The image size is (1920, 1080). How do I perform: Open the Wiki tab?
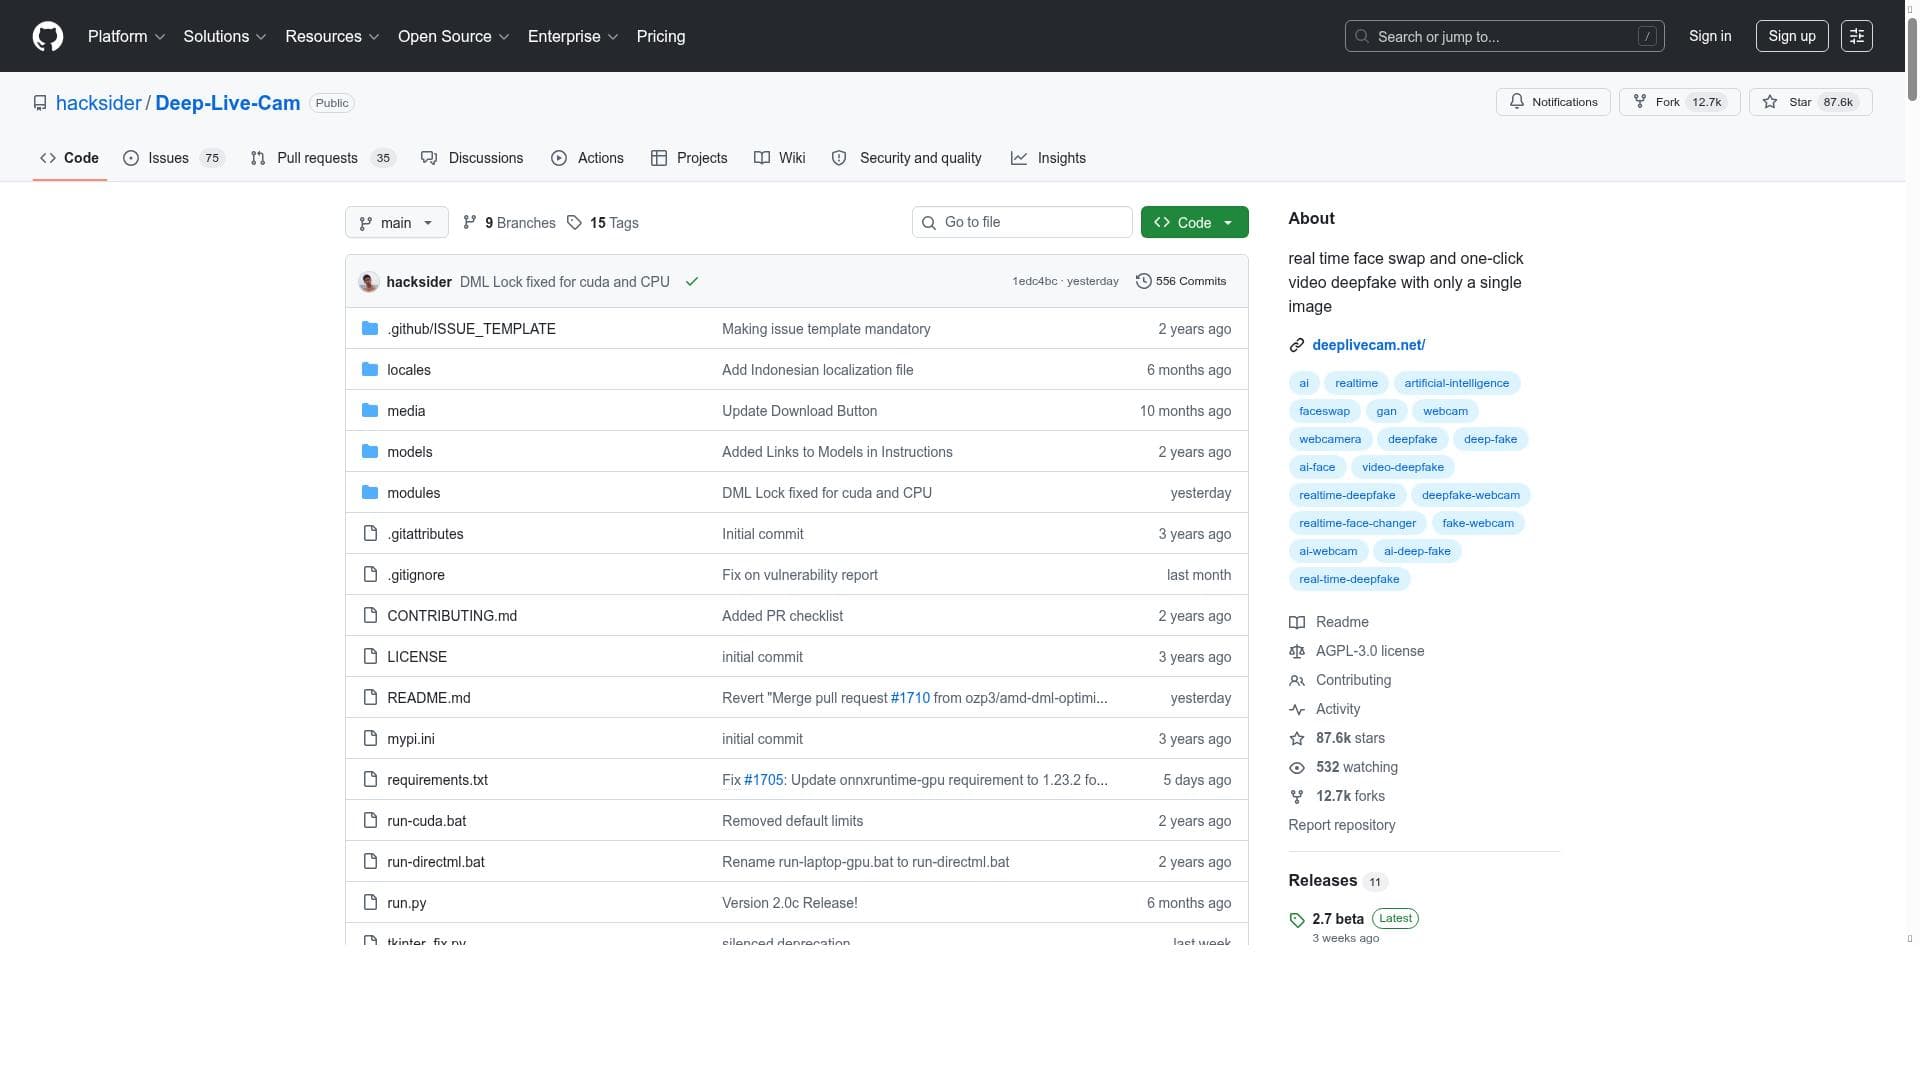(x=779, y=158)
